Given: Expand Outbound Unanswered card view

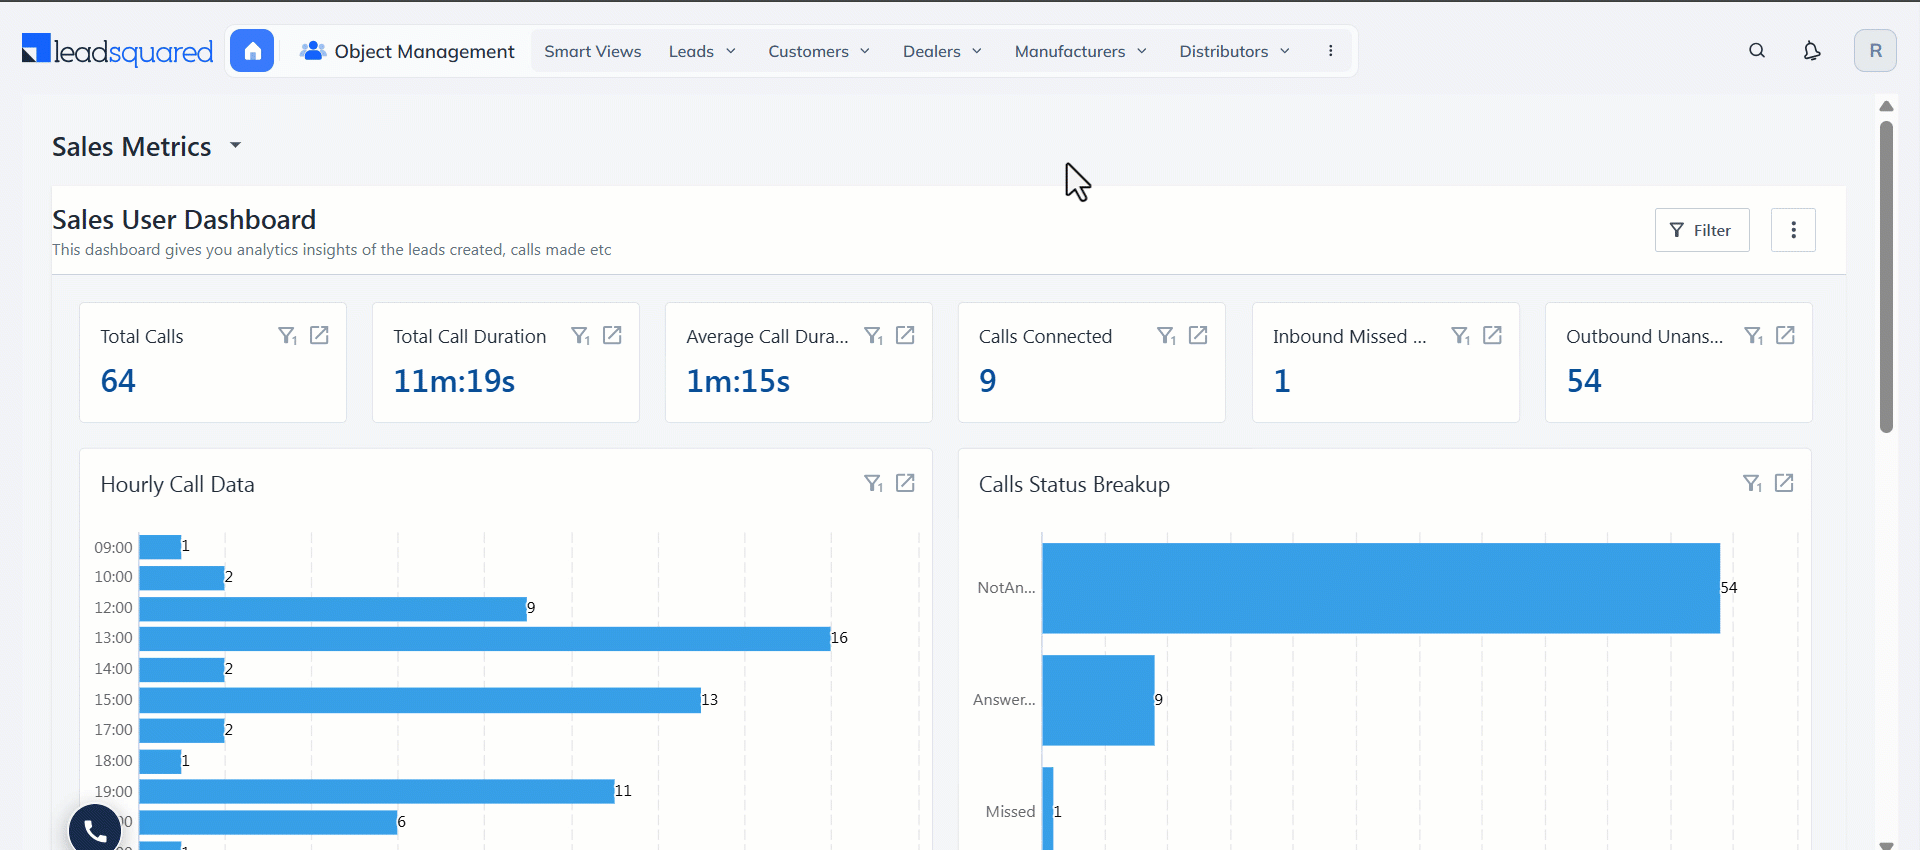Looking at the screenshot, I should pos(1785,336).
